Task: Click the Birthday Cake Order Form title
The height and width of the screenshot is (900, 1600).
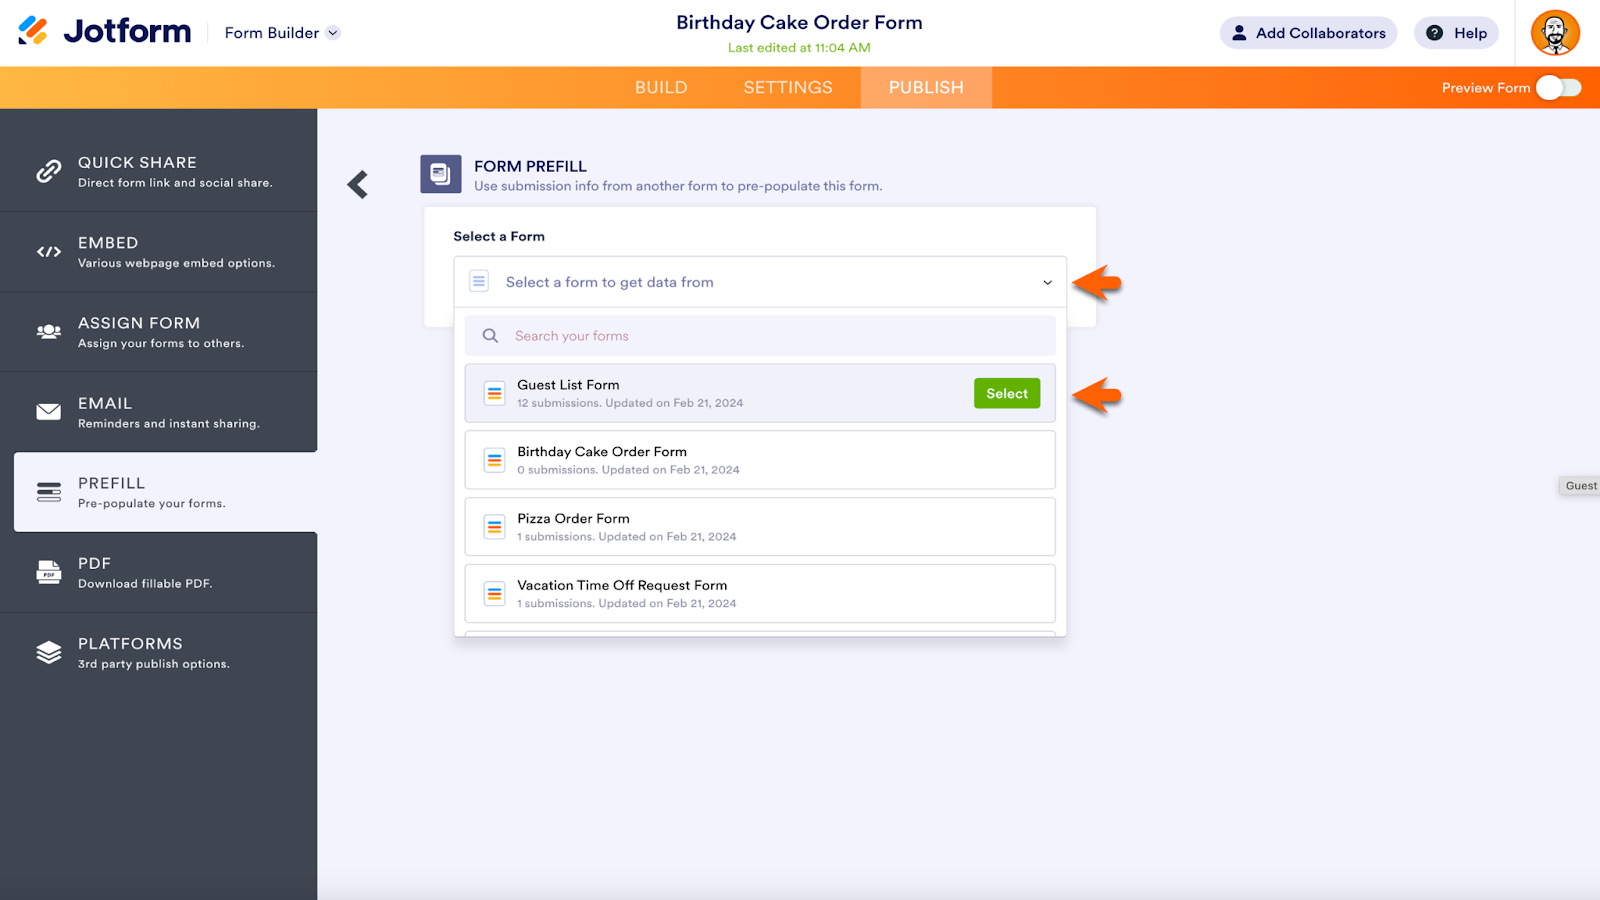Action: [x=799, y=22]
